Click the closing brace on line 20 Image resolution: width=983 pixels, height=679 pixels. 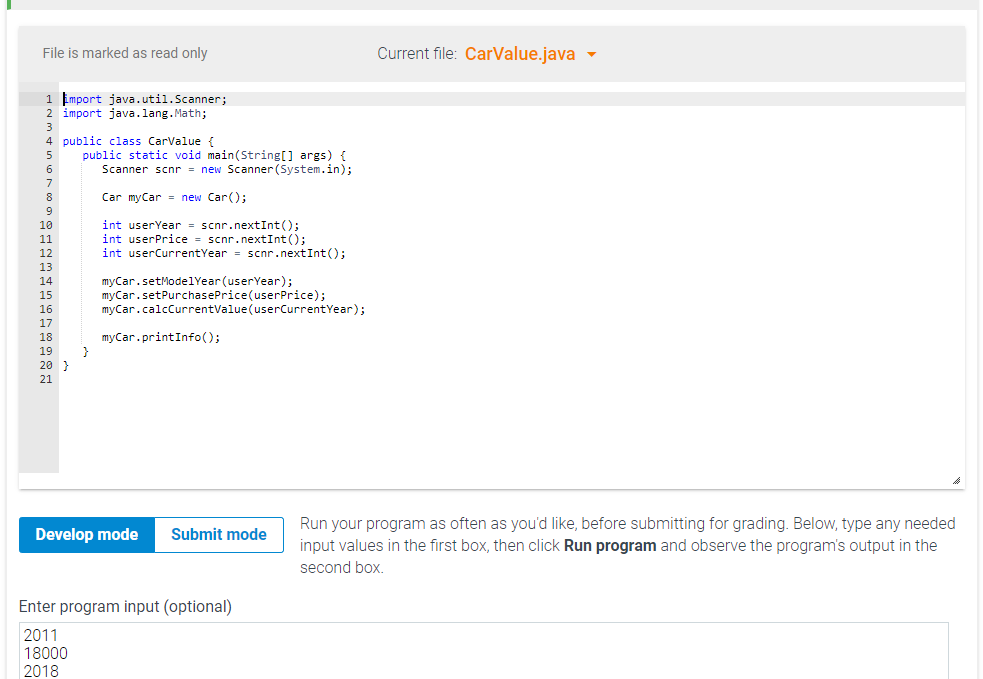[x=65, y=365]
